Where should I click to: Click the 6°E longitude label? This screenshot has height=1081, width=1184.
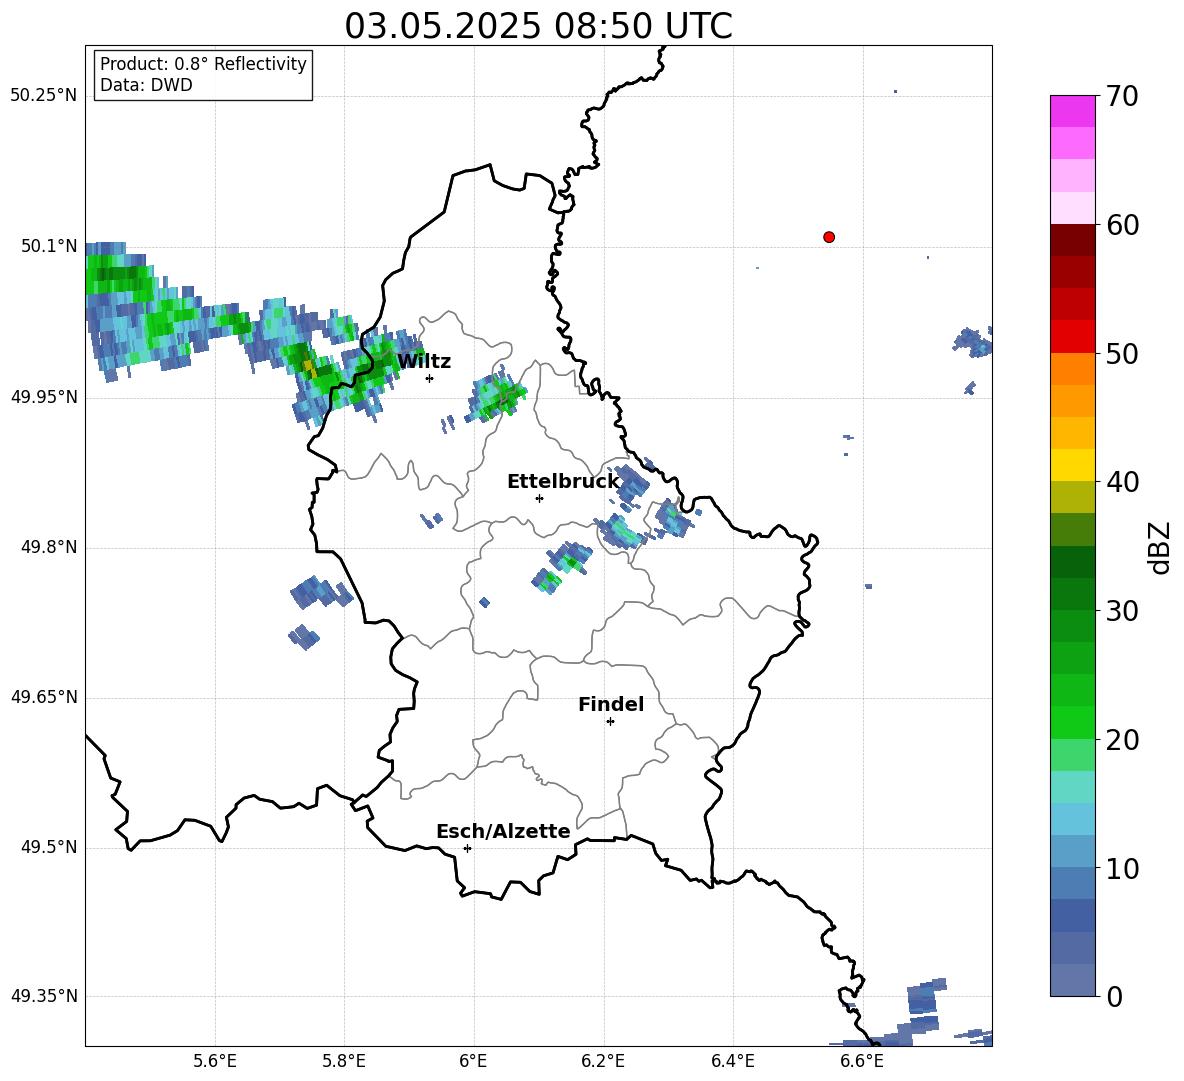coord(473,1061)
